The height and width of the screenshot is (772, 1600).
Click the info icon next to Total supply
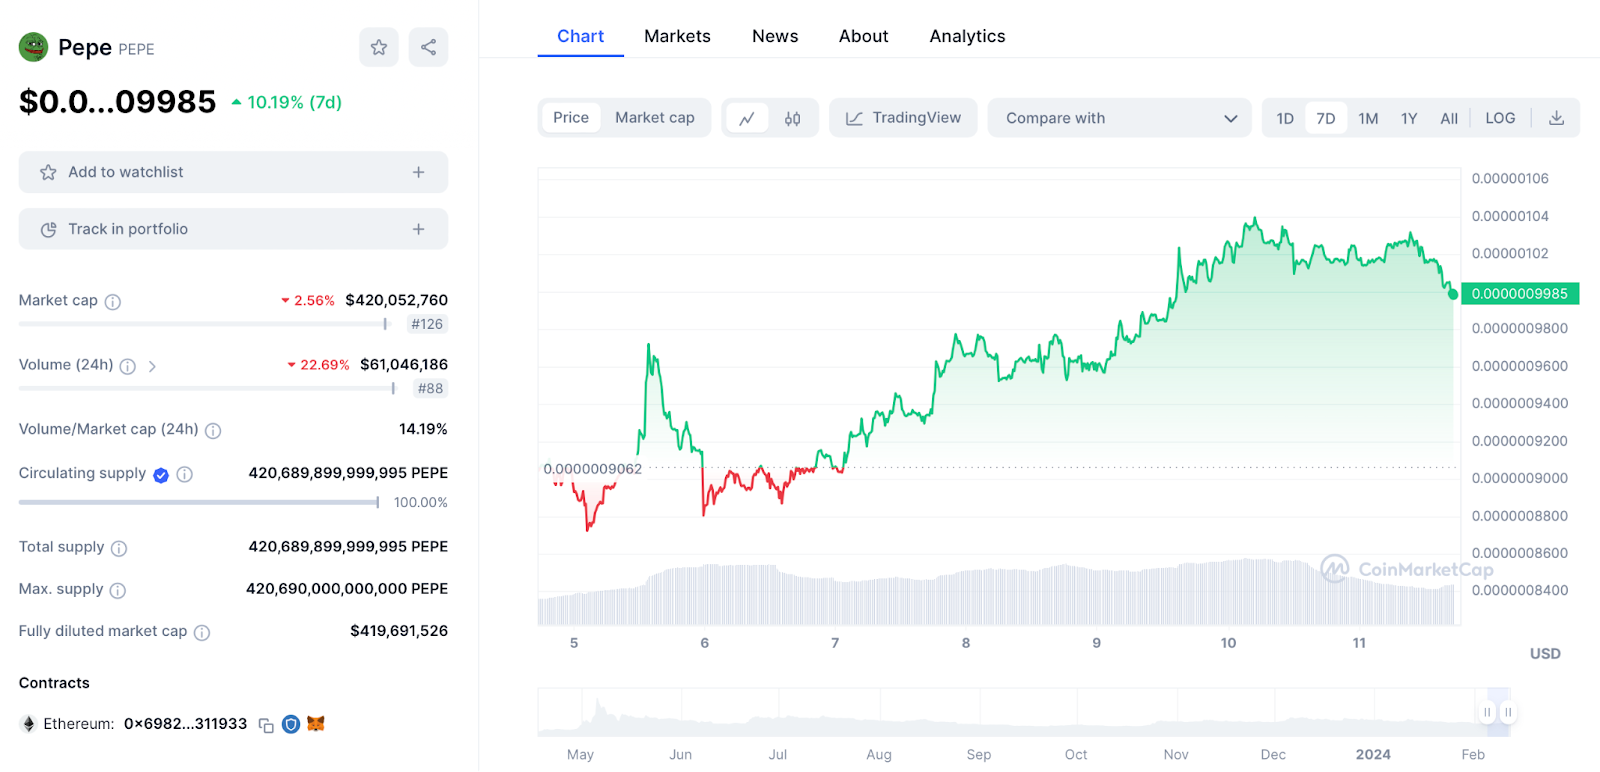click(x=119, y=549)
